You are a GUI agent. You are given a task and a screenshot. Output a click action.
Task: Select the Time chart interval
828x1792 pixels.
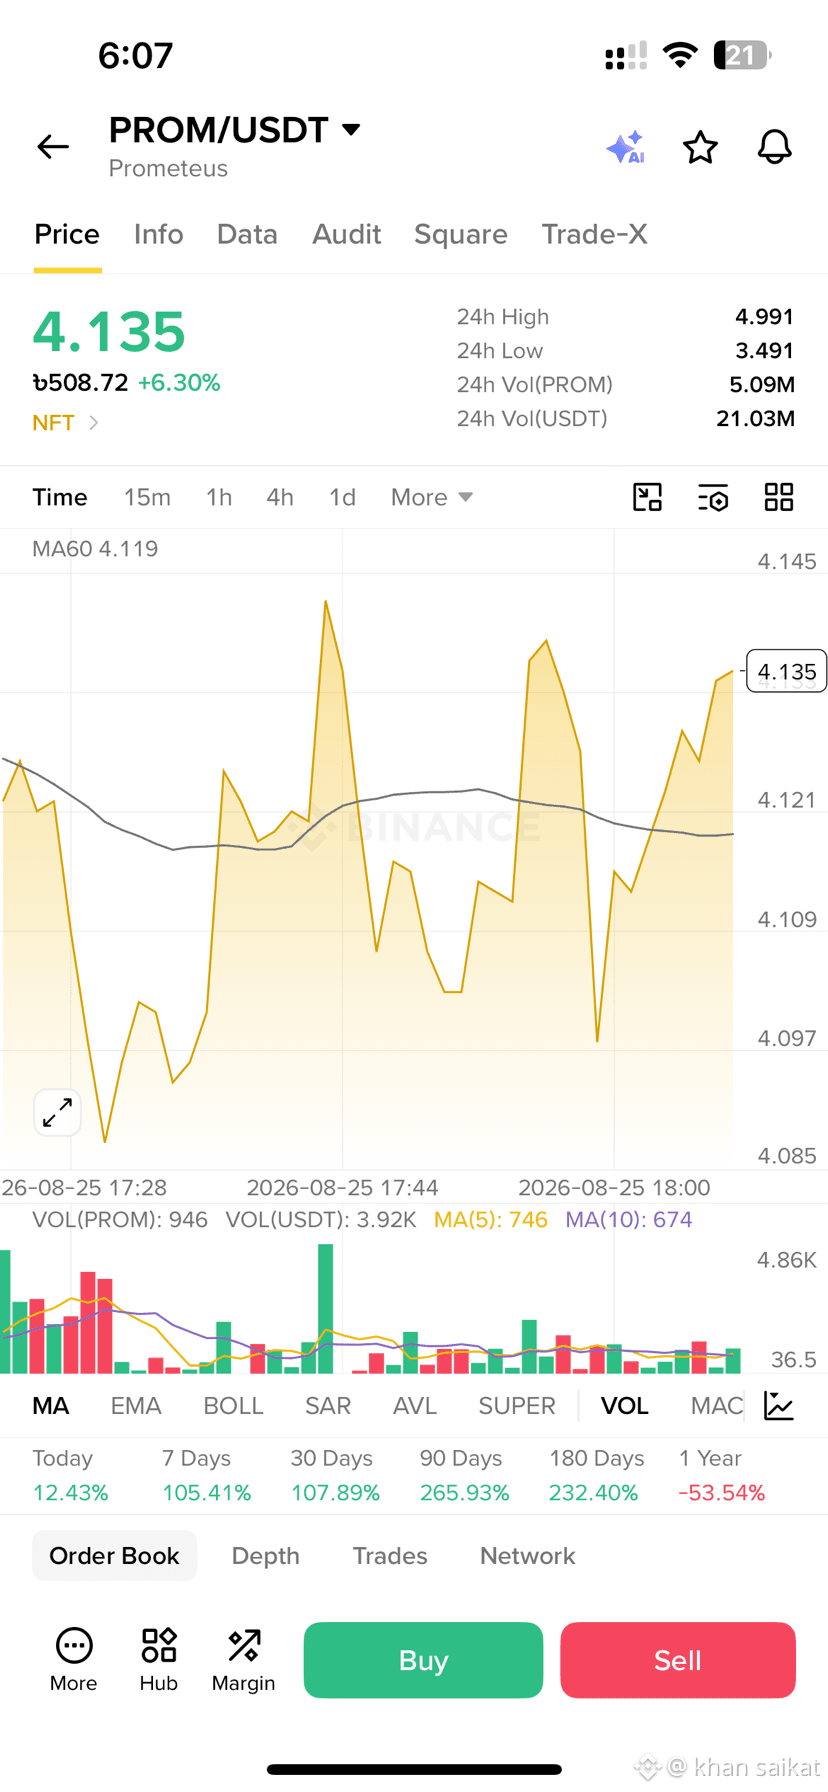60,497
